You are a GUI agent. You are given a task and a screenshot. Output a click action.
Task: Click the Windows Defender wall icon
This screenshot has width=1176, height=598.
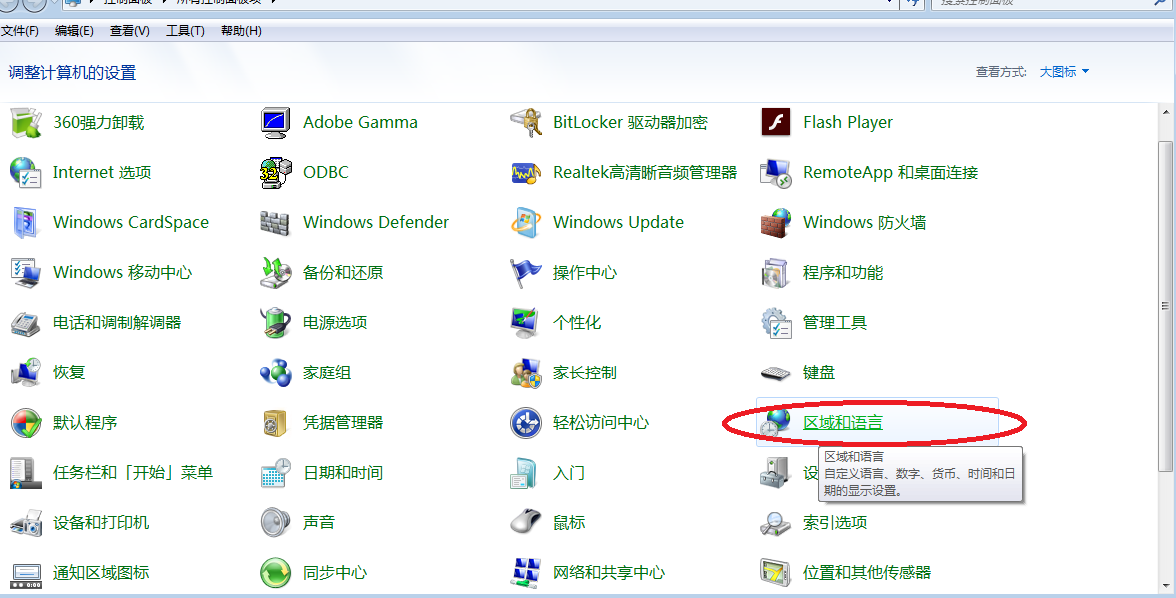tap(274, 223)
